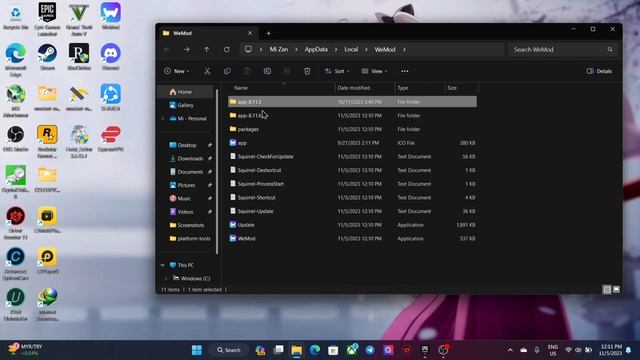Expand the chevron after AppData in address bar
The image size is (640, 360).
pos(336,49)
